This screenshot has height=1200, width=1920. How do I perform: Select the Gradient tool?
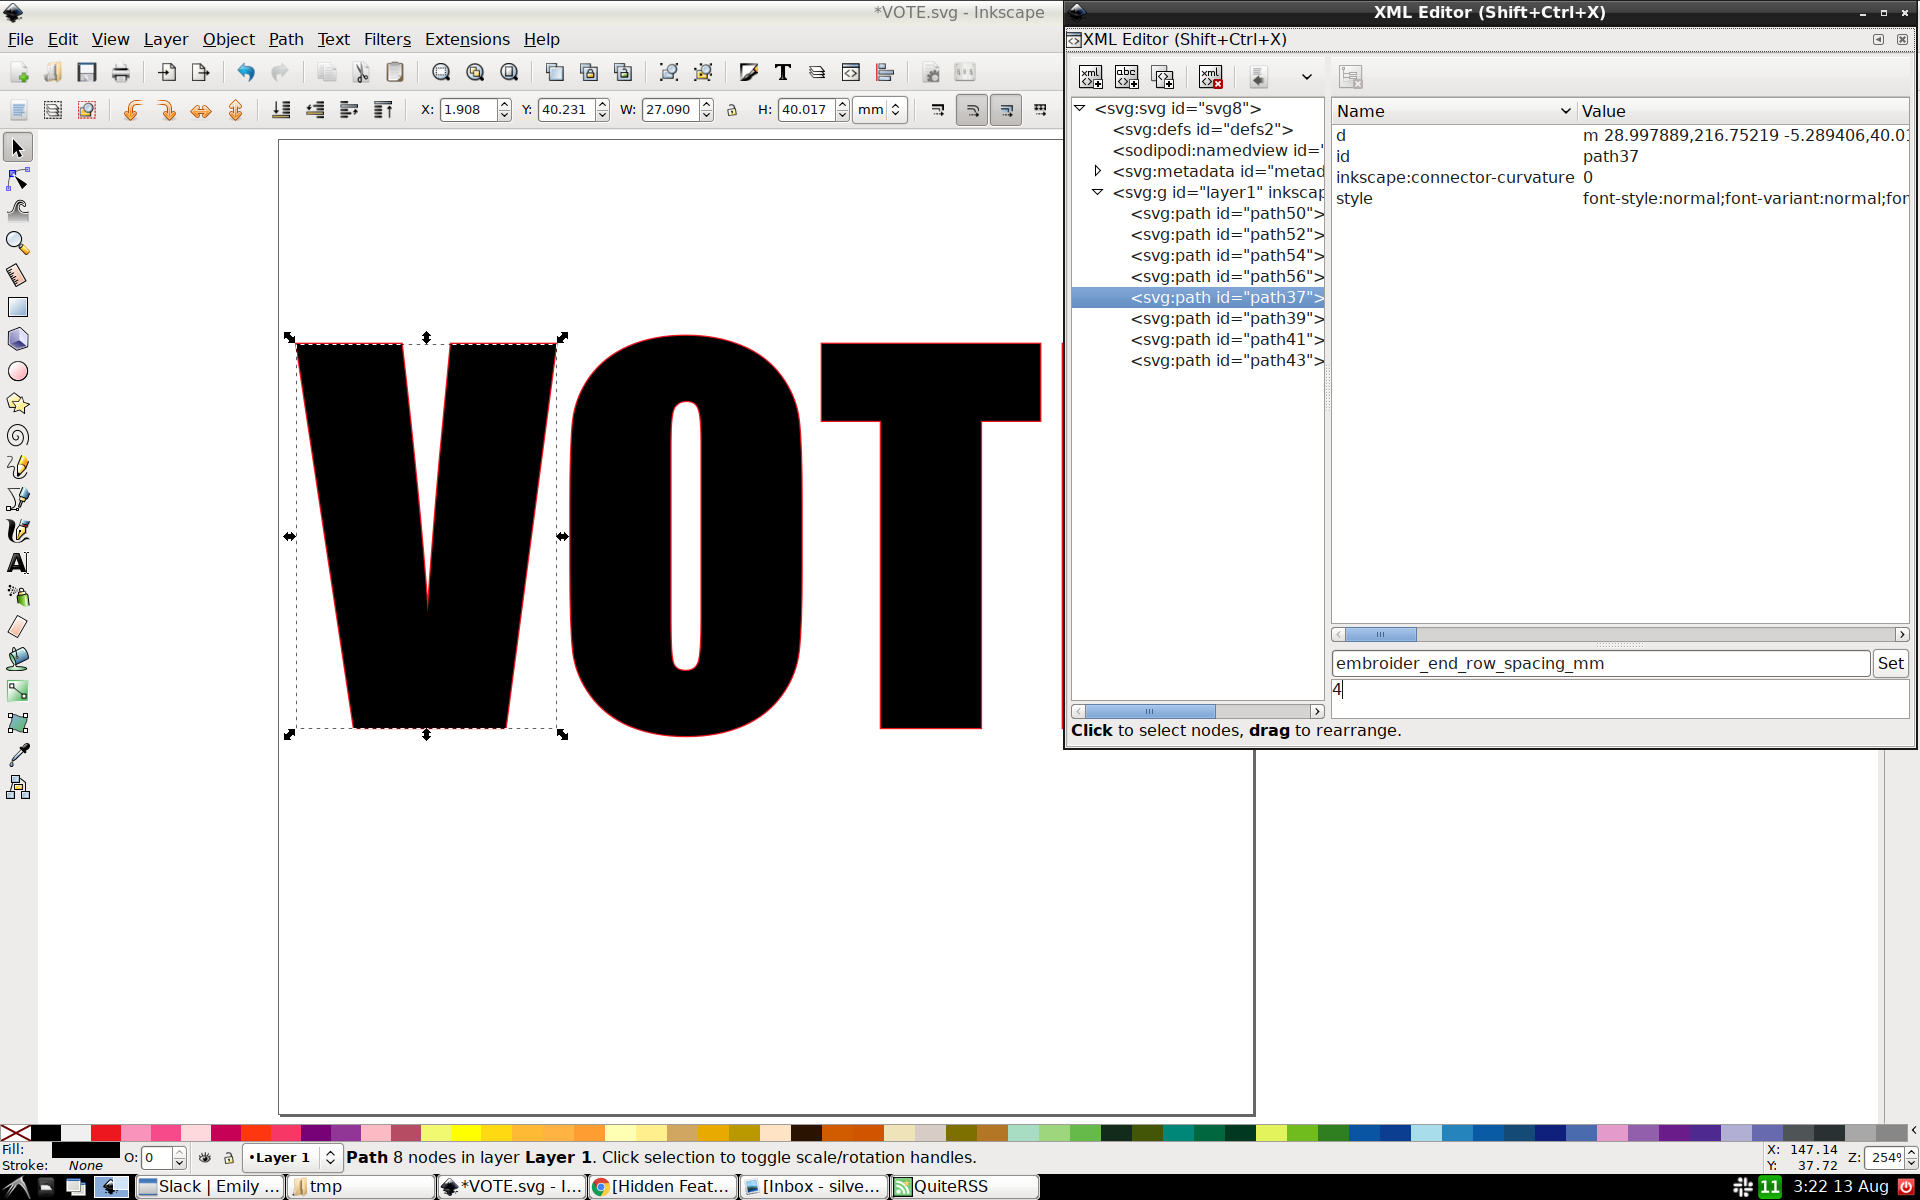(x=18, y=691)
